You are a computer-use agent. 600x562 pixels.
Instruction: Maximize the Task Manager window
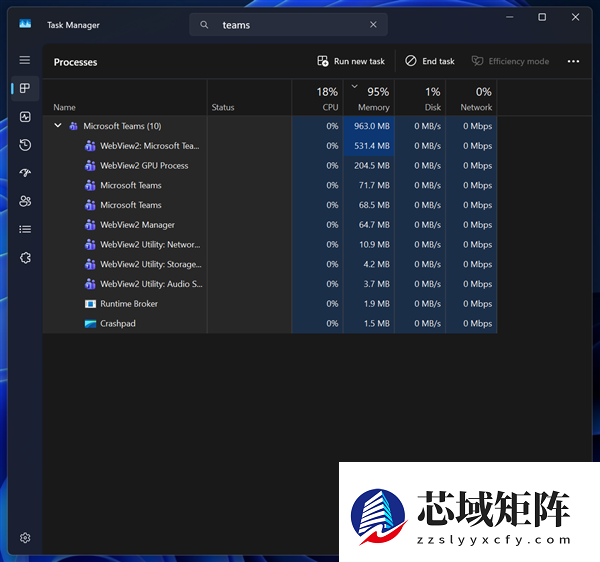(x=542, y=17)
